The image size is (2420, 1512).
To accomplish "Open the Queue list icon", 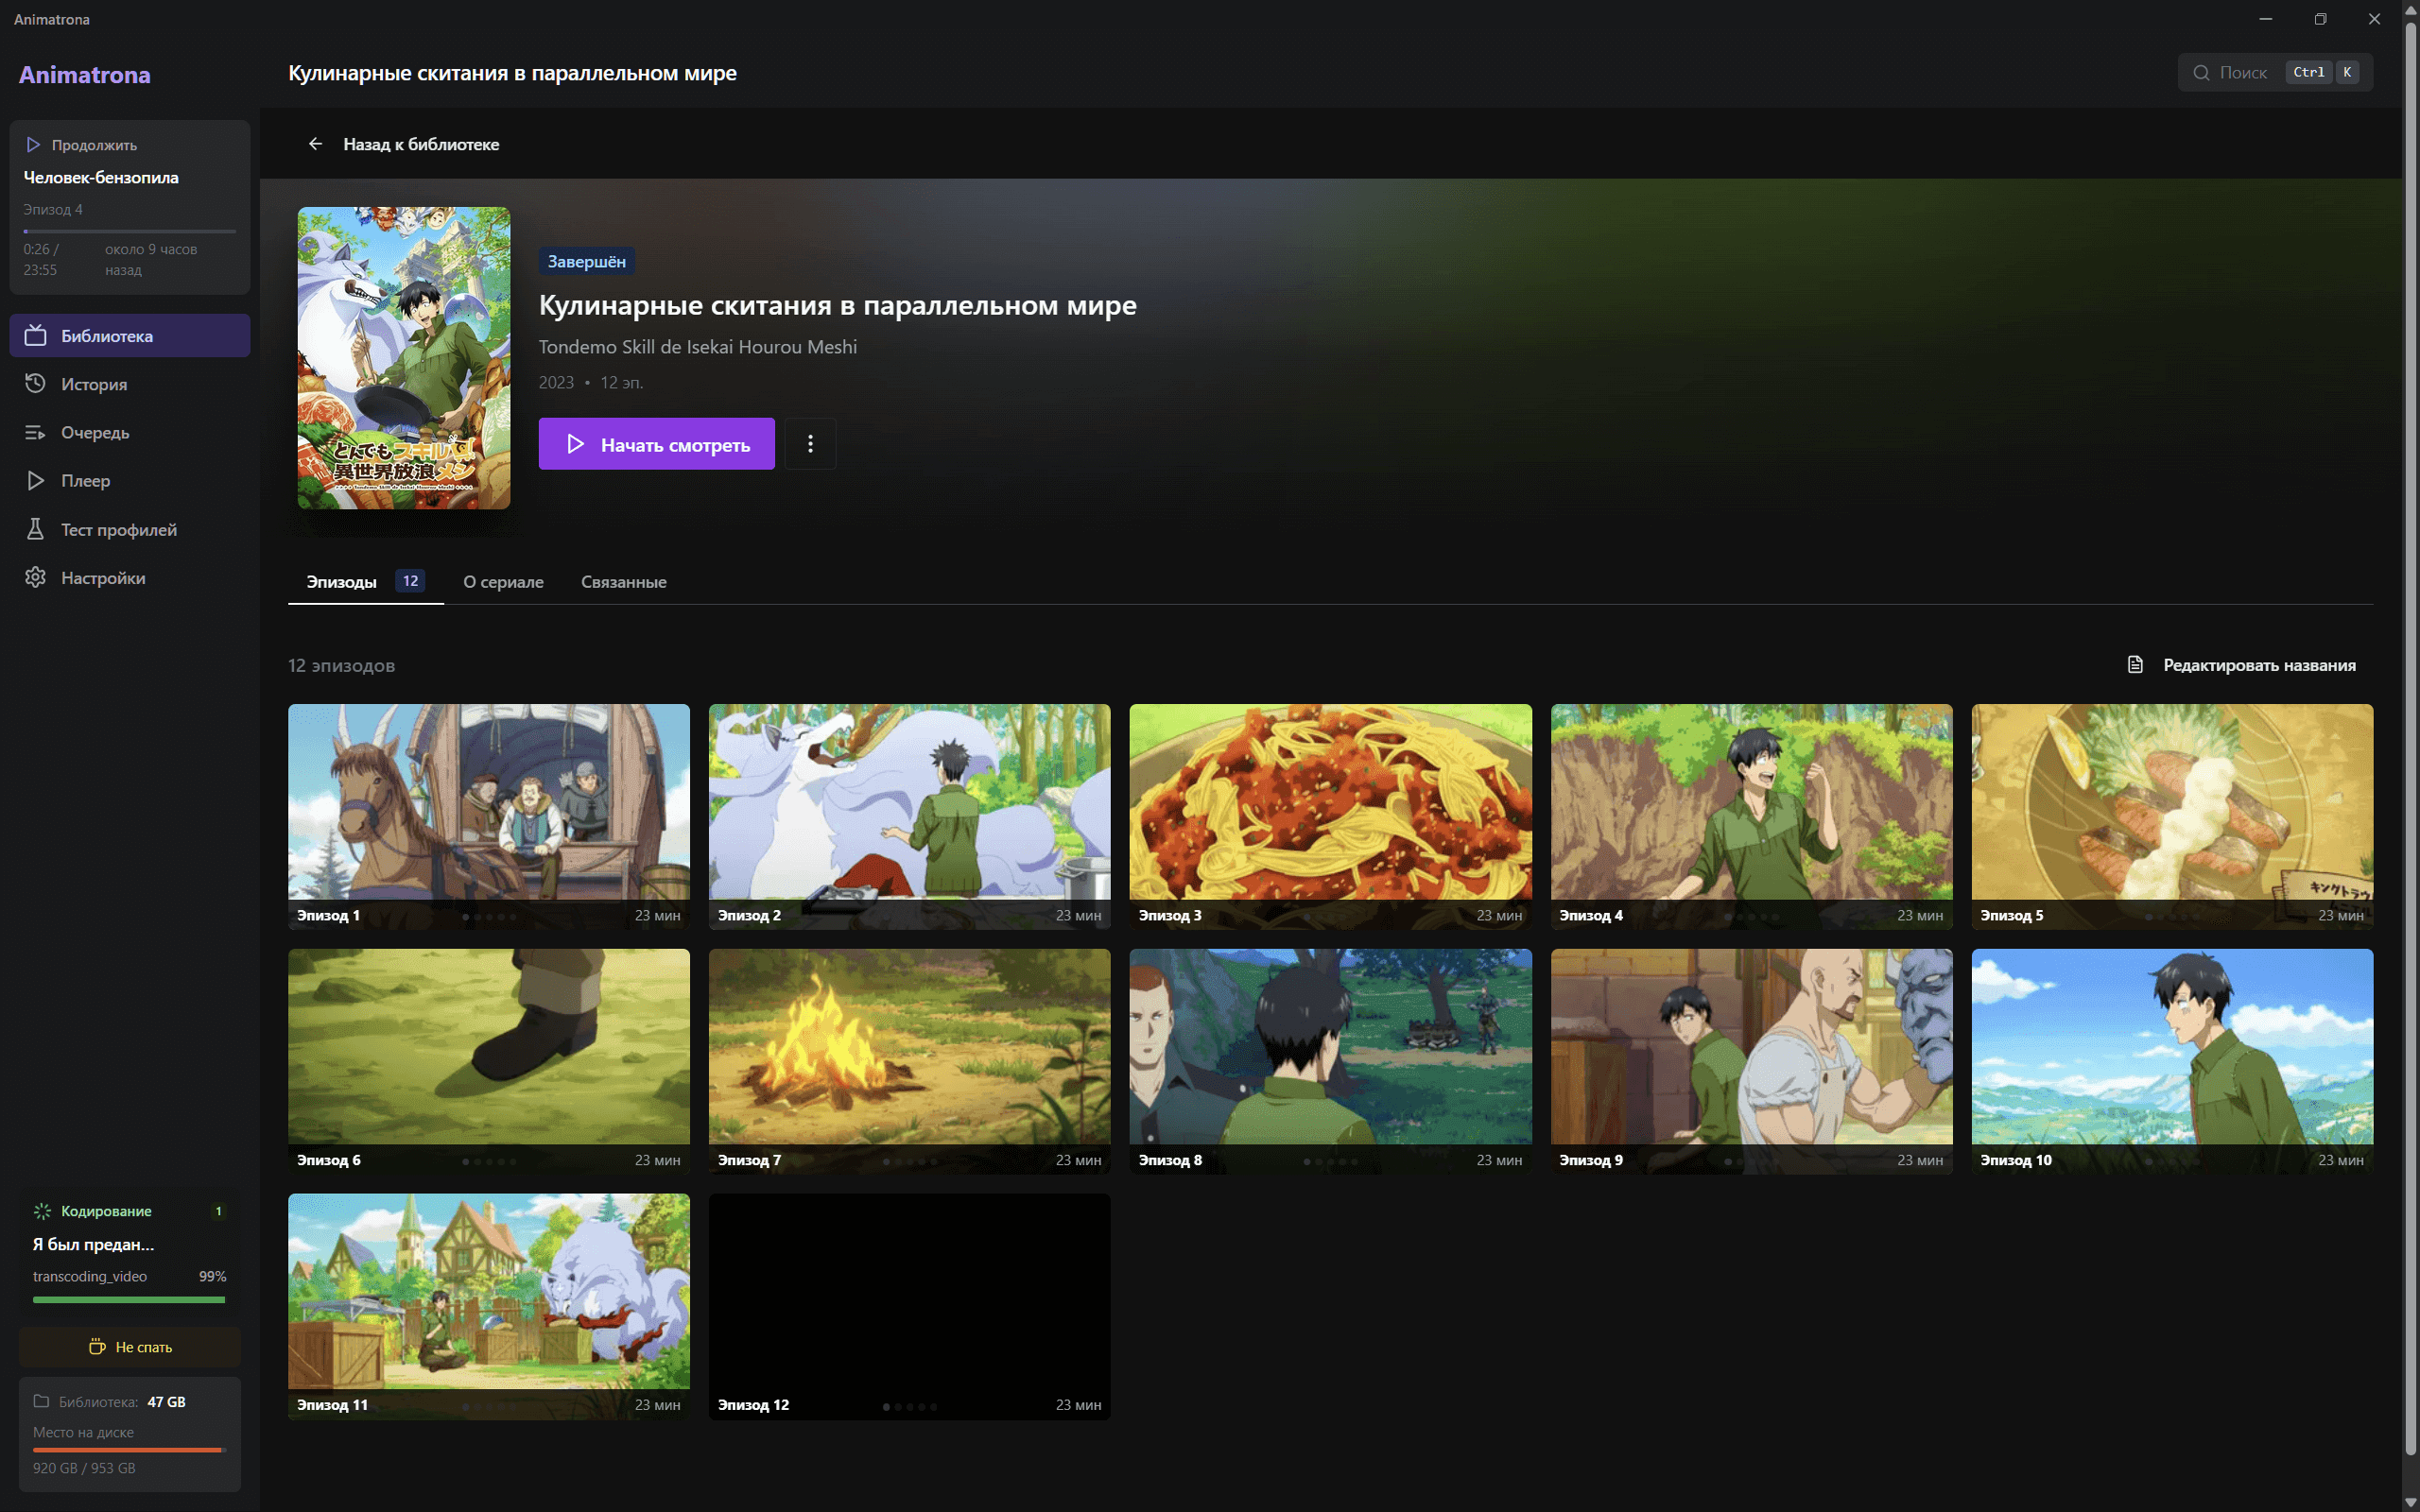I will point(36,432).
